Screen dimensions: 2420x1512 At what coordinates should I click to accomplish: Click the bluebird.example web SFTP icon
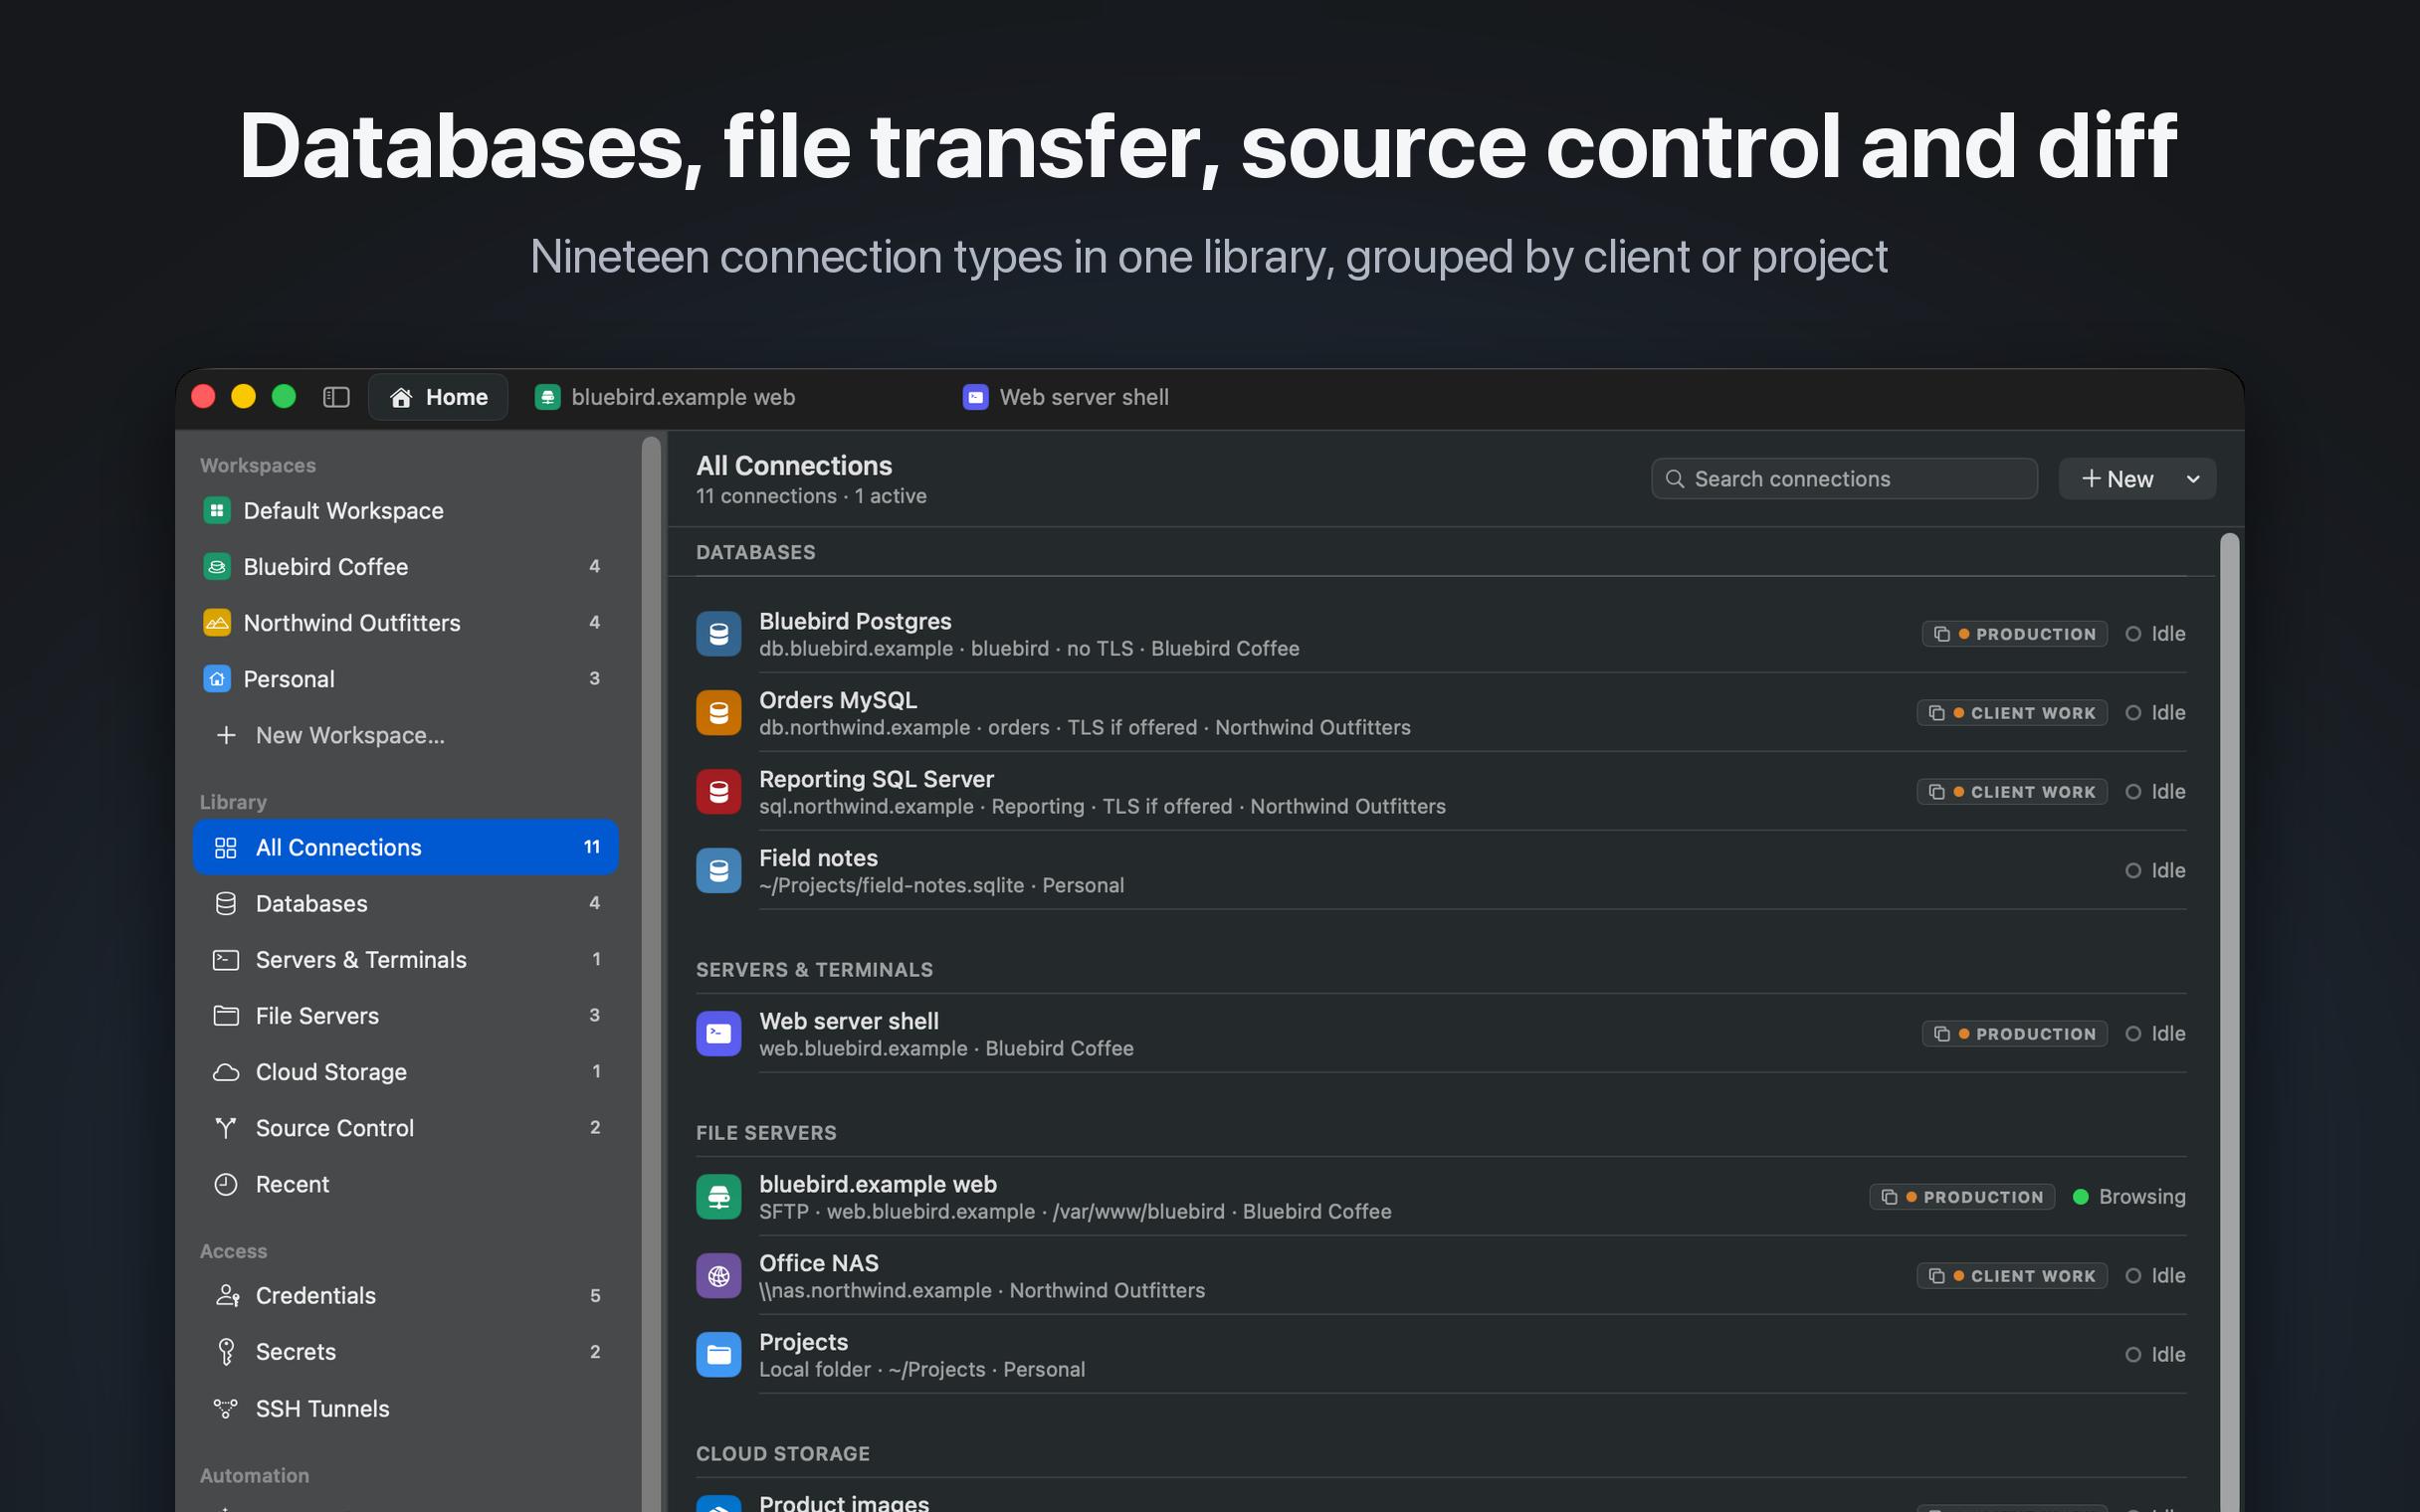click(718, 1197)
